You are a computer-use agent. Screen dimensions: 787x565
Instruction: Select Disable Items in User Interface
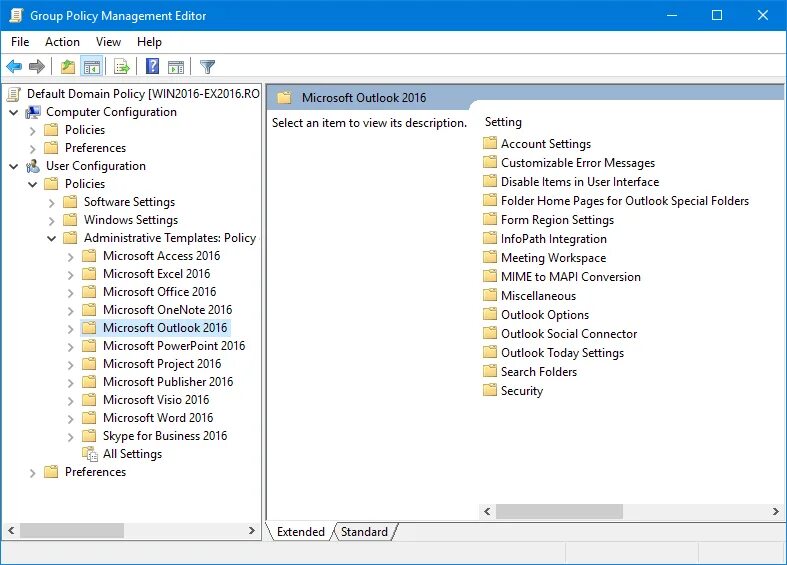(x=580, y=182)
